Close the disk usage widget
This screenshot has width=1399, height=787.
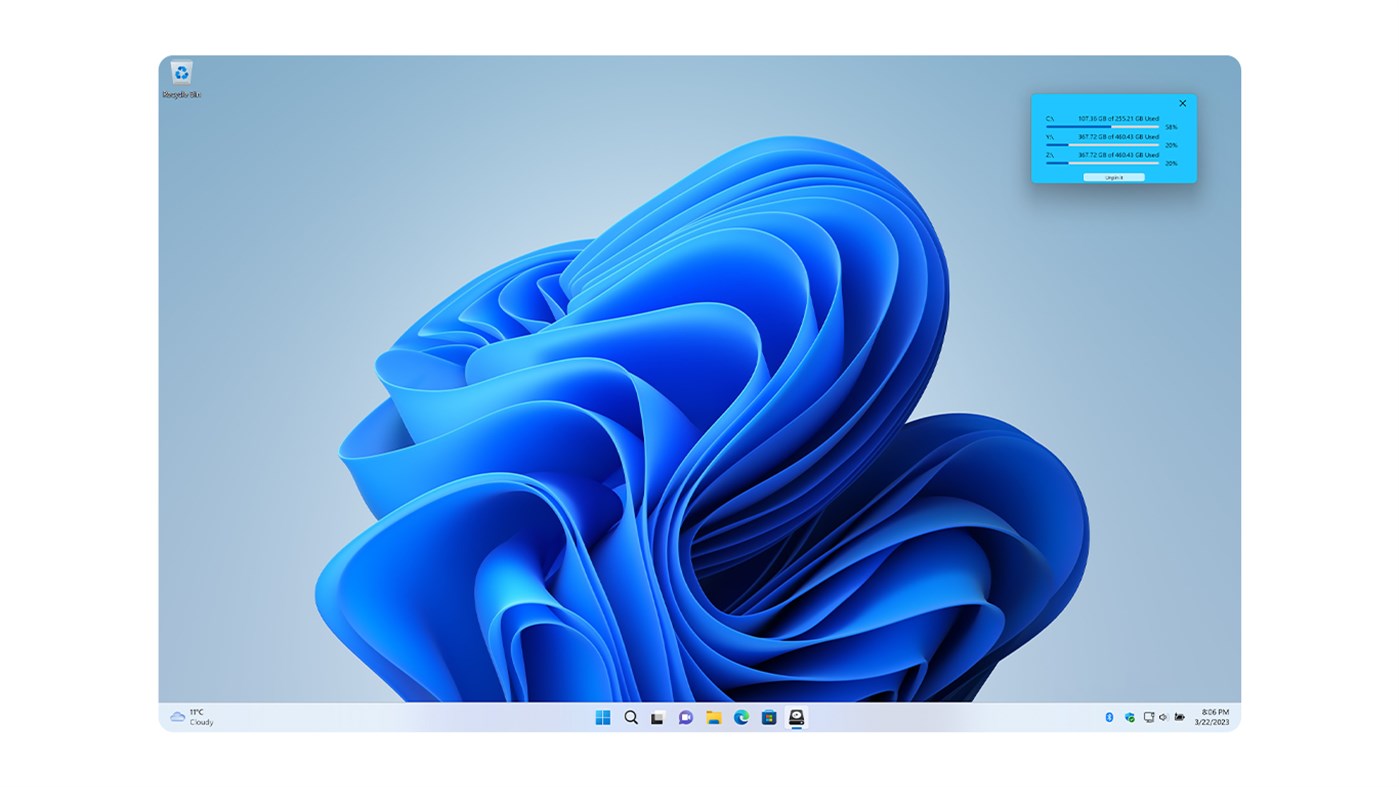(1183, 103)
